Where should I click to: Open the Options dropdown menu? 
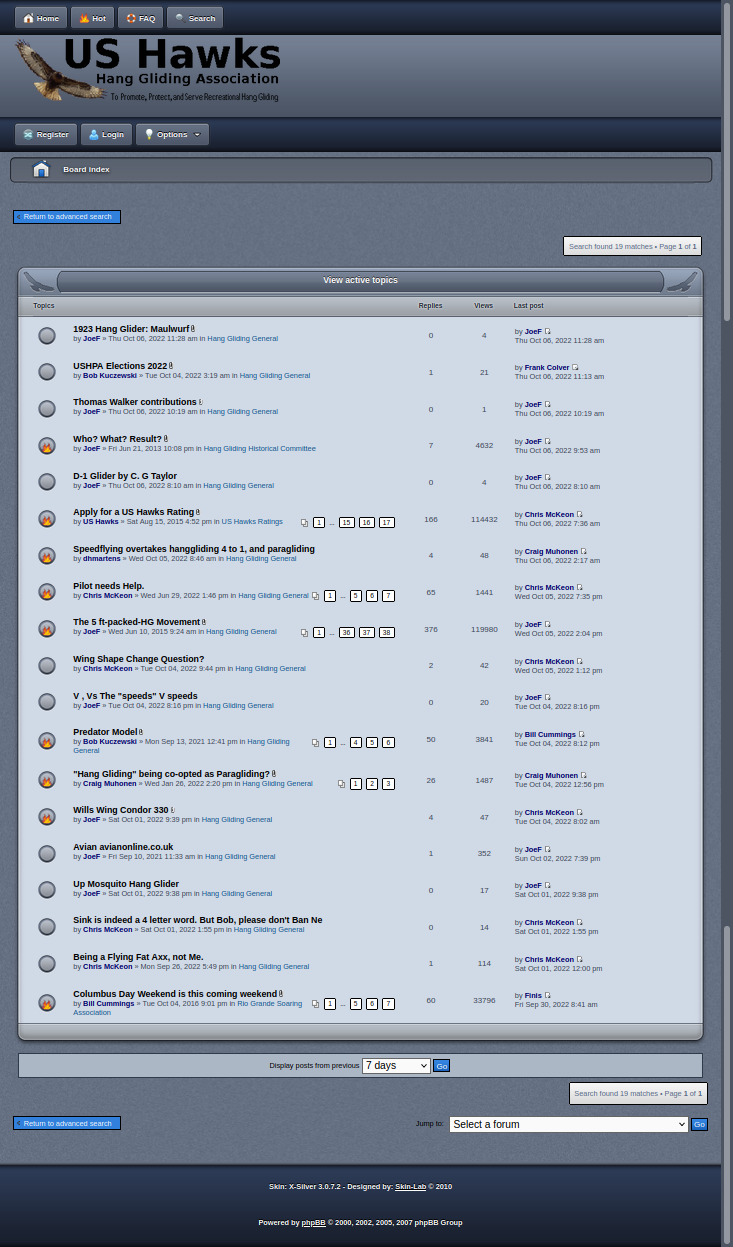[x=172, y=134]
